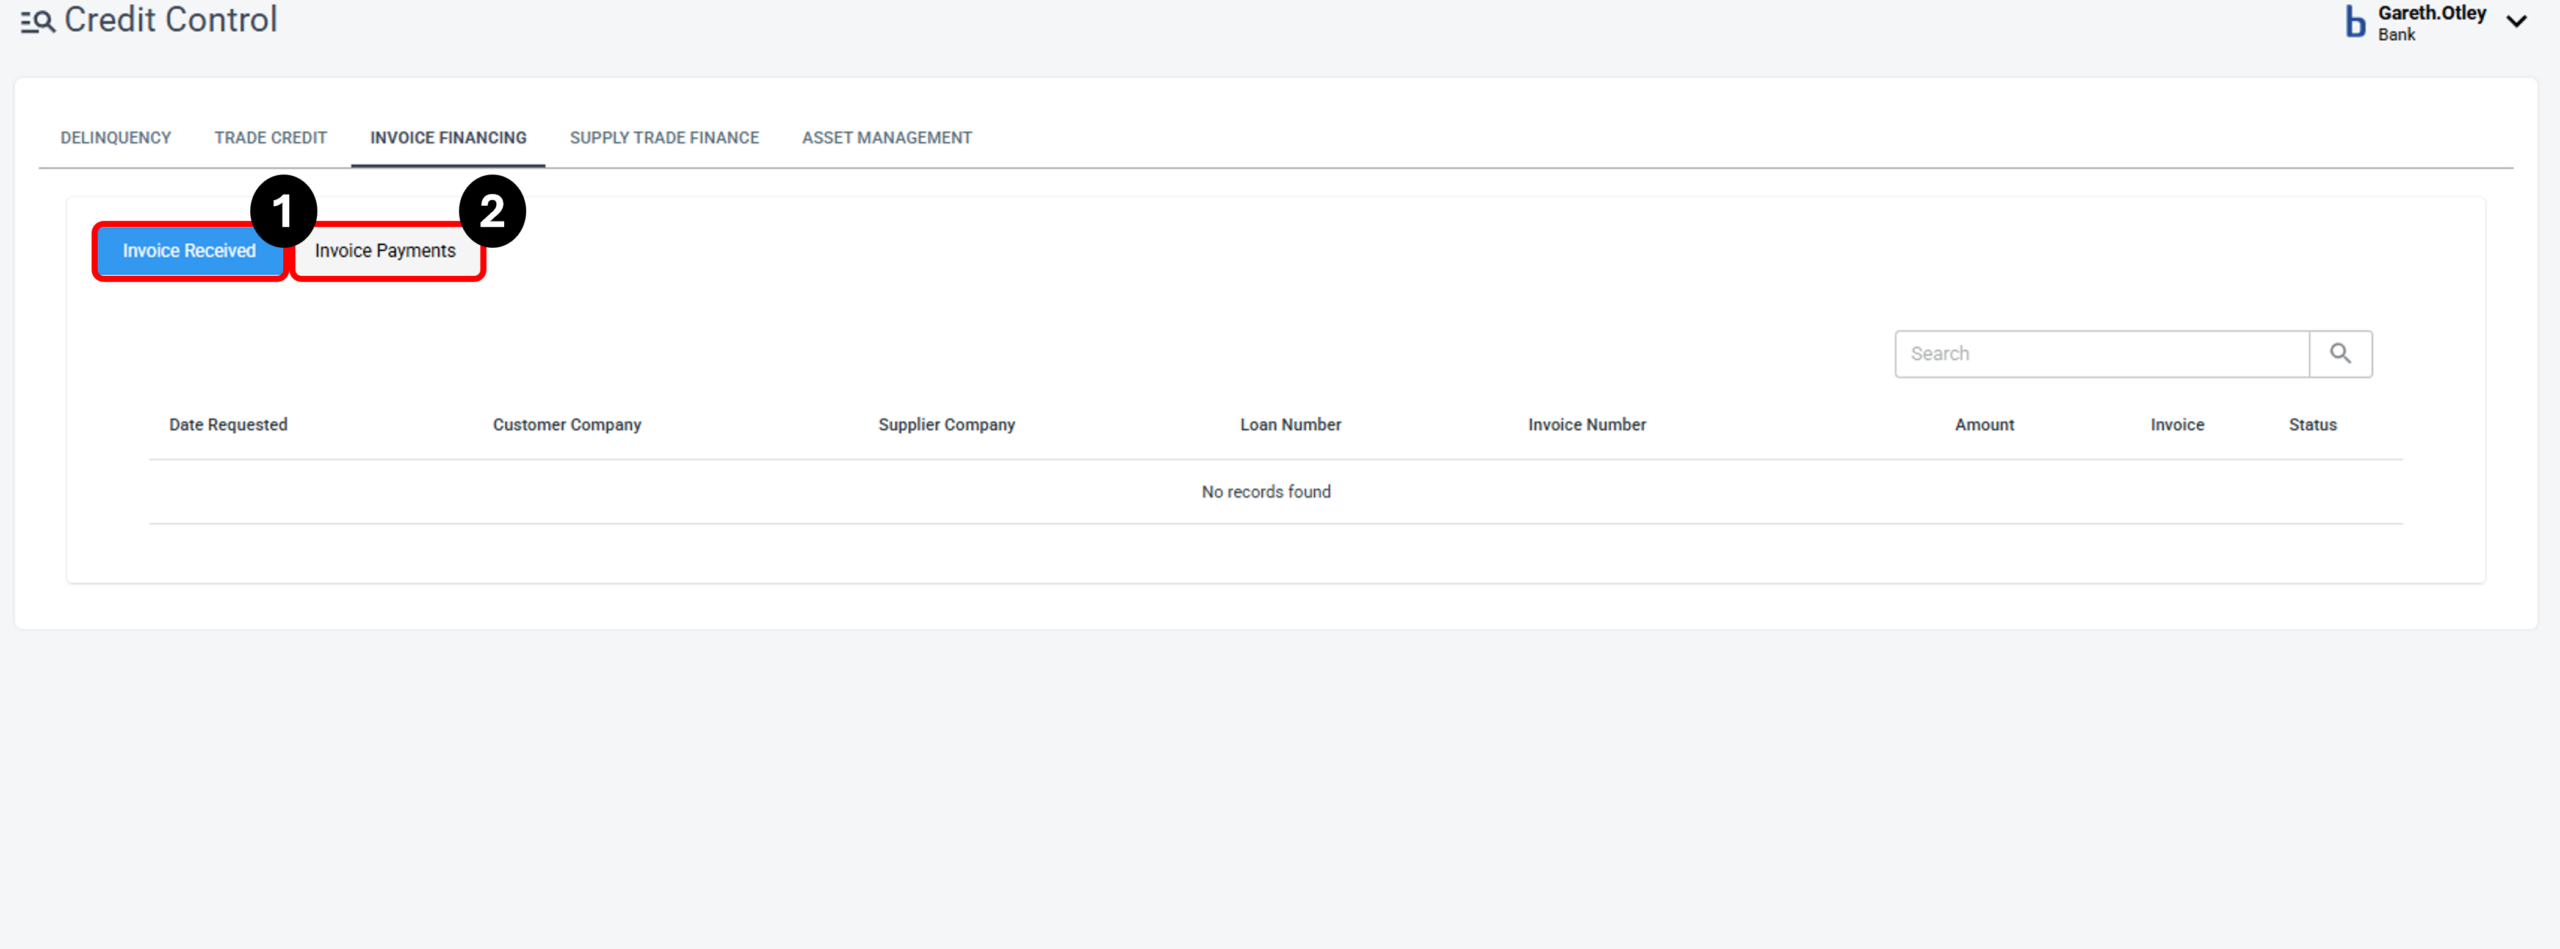The image size is (2560, 949).
Task: Sort by the Invoice Number column
Action: (x=1586, y=424)
